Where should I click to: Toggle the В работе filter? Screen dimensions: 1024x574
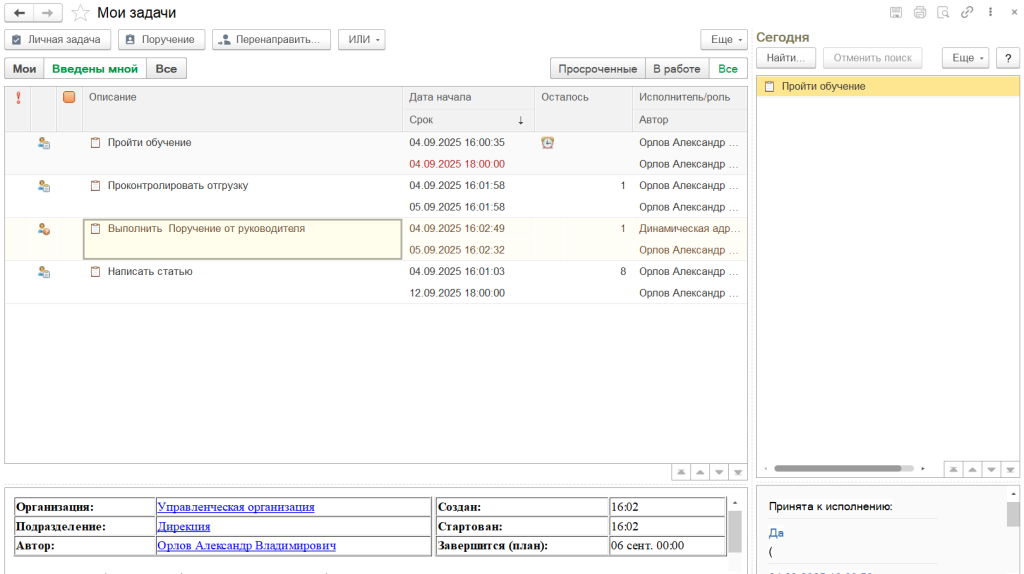(x=676, y=69)
